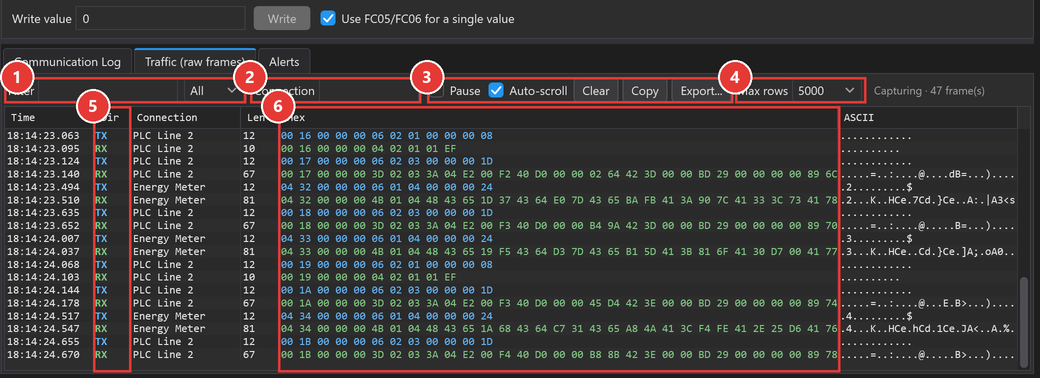The height and width of the screenshot is (378, 1040).
Task: Select Energy Meter in the 18:14:23.510 row
Action: pyautogui.click(x=168, y=200)
